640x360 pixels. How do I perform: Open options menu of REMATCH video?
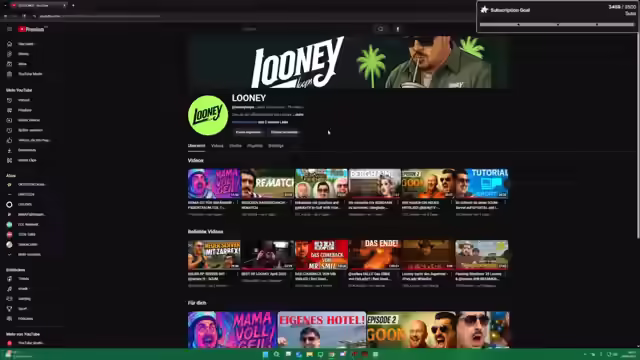click(x=291, y=203)
